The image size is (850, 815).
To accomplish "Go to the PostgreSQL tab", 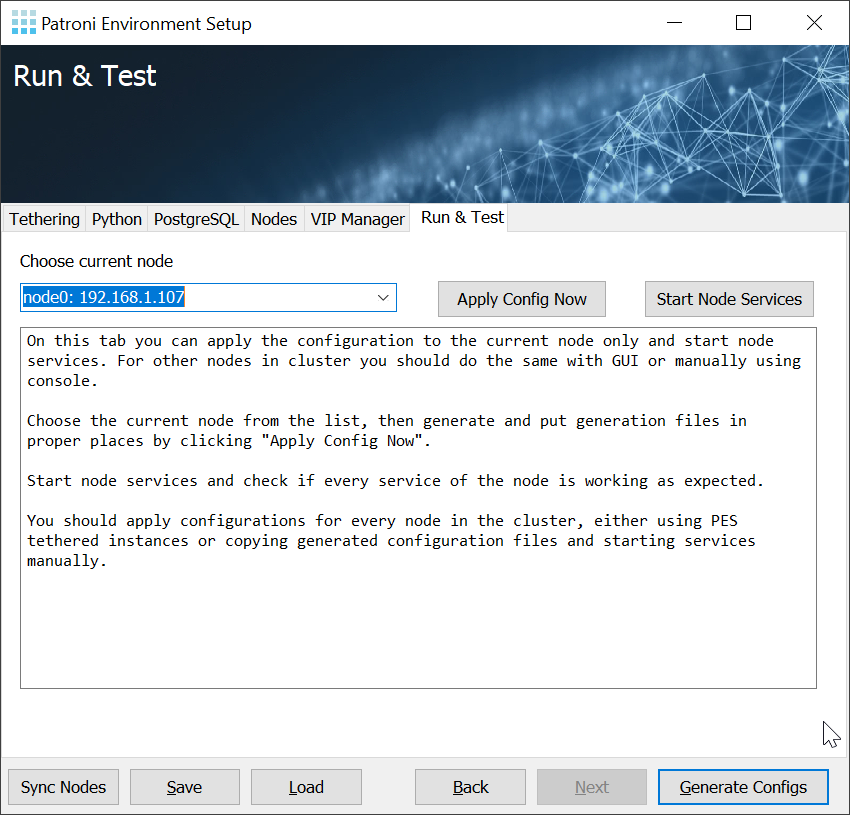I will tap(196, 219).
